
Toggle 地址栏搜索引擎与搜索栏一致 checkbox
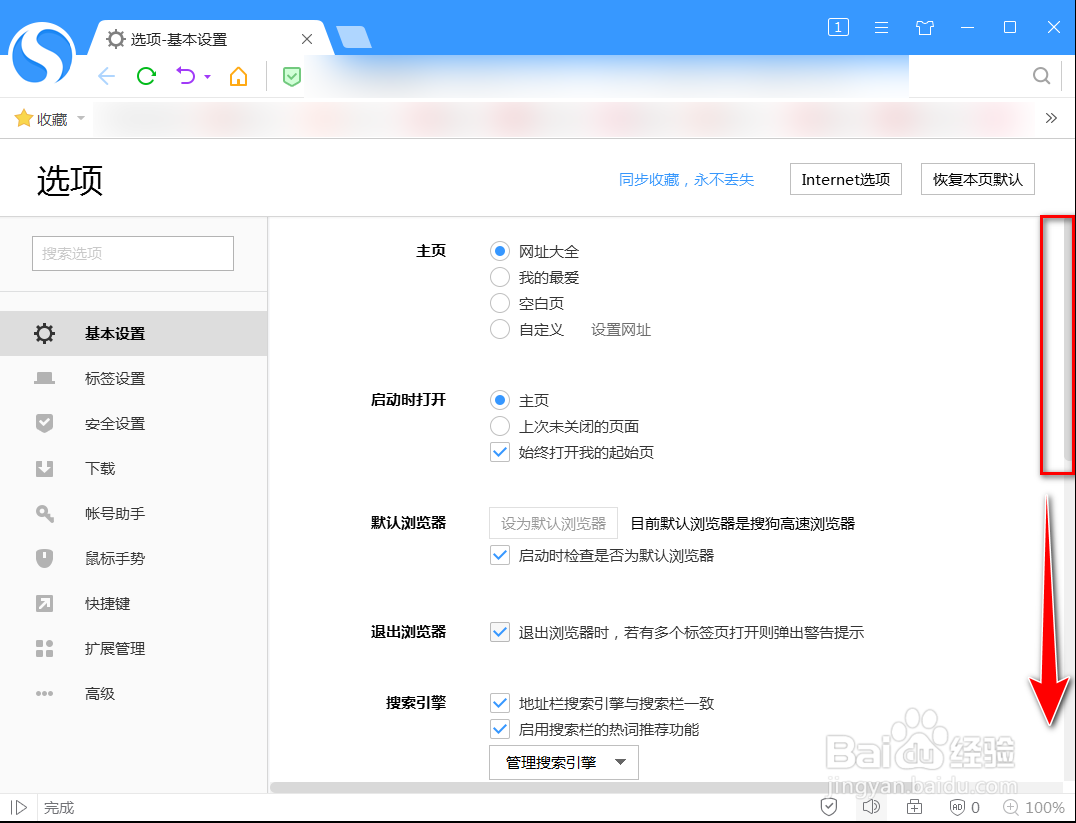point(500,703)
